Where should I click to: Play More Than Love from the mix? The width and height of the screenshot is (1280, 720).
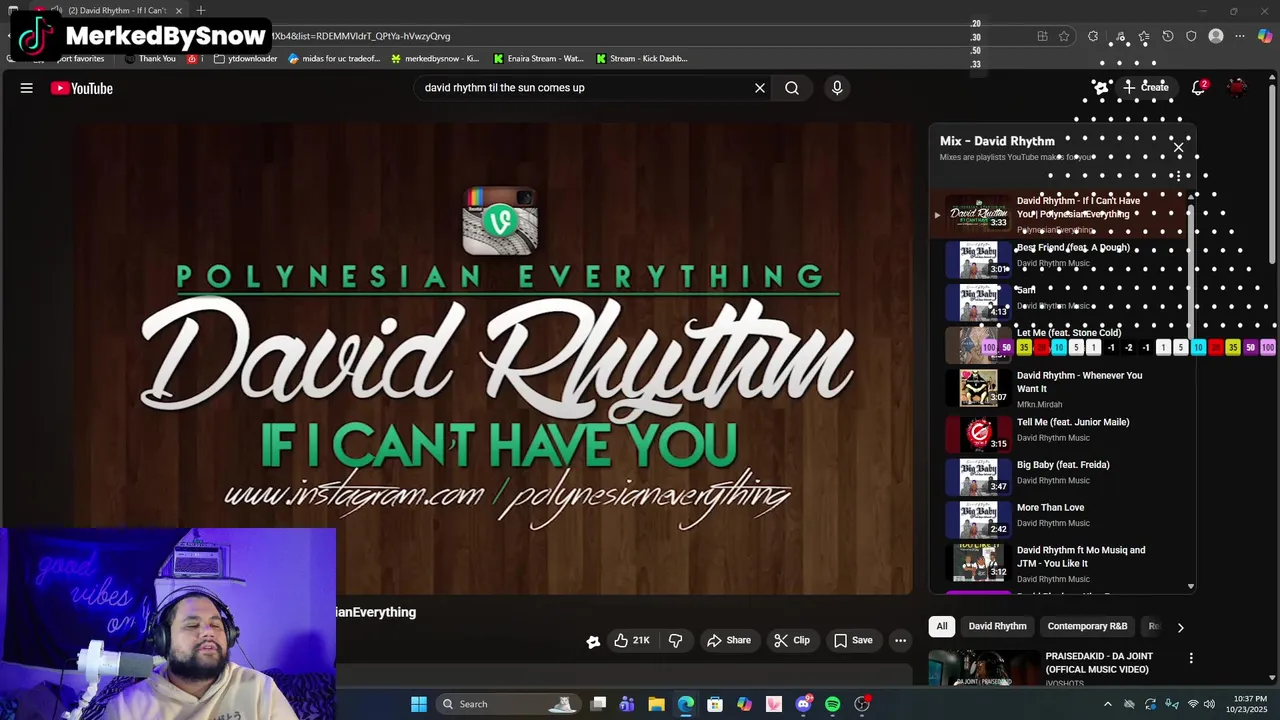[1050, 508]
